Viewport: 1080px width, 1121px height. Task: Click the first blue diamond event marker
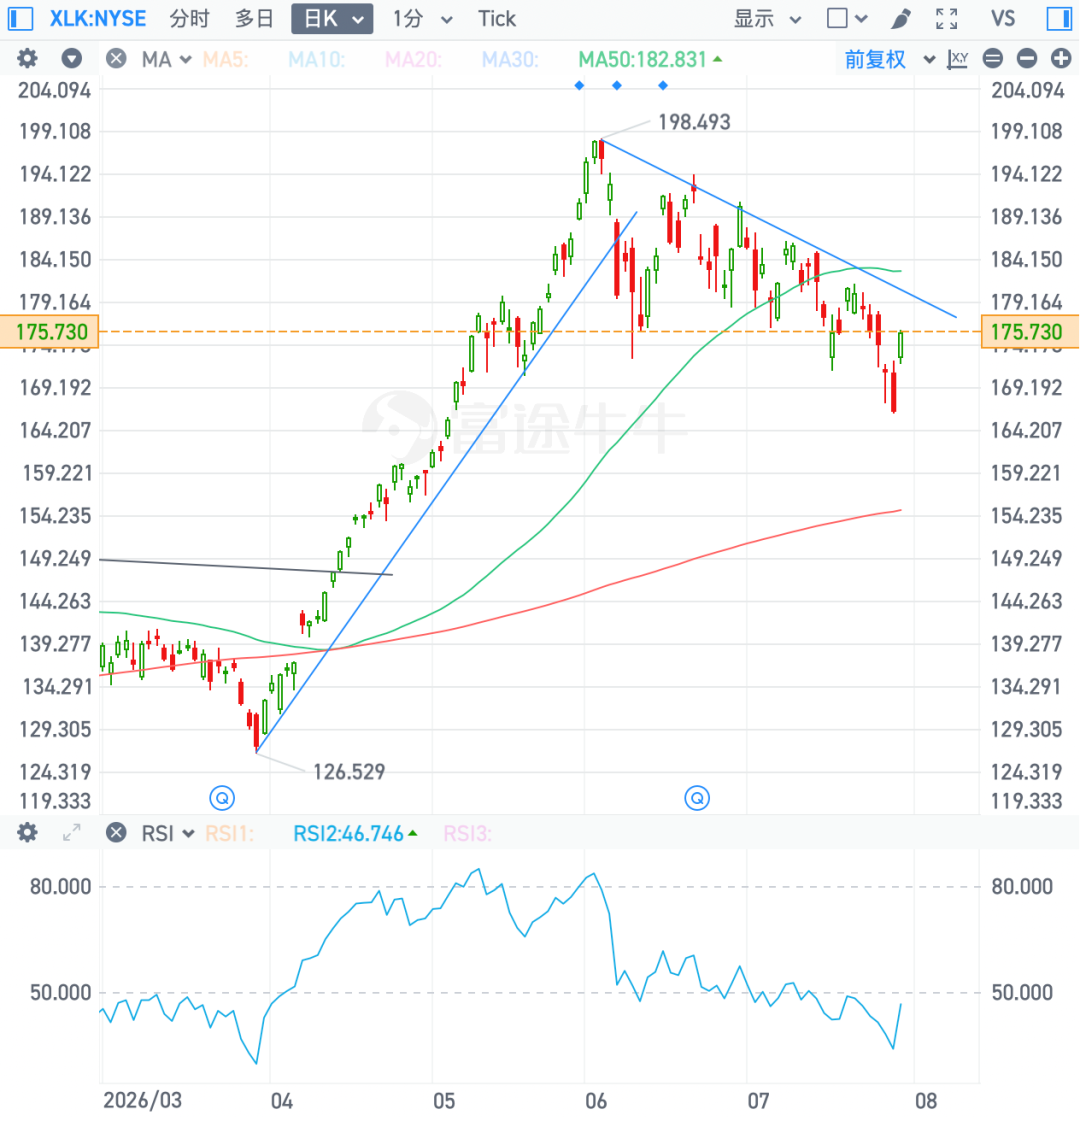(x=580, y=86)
